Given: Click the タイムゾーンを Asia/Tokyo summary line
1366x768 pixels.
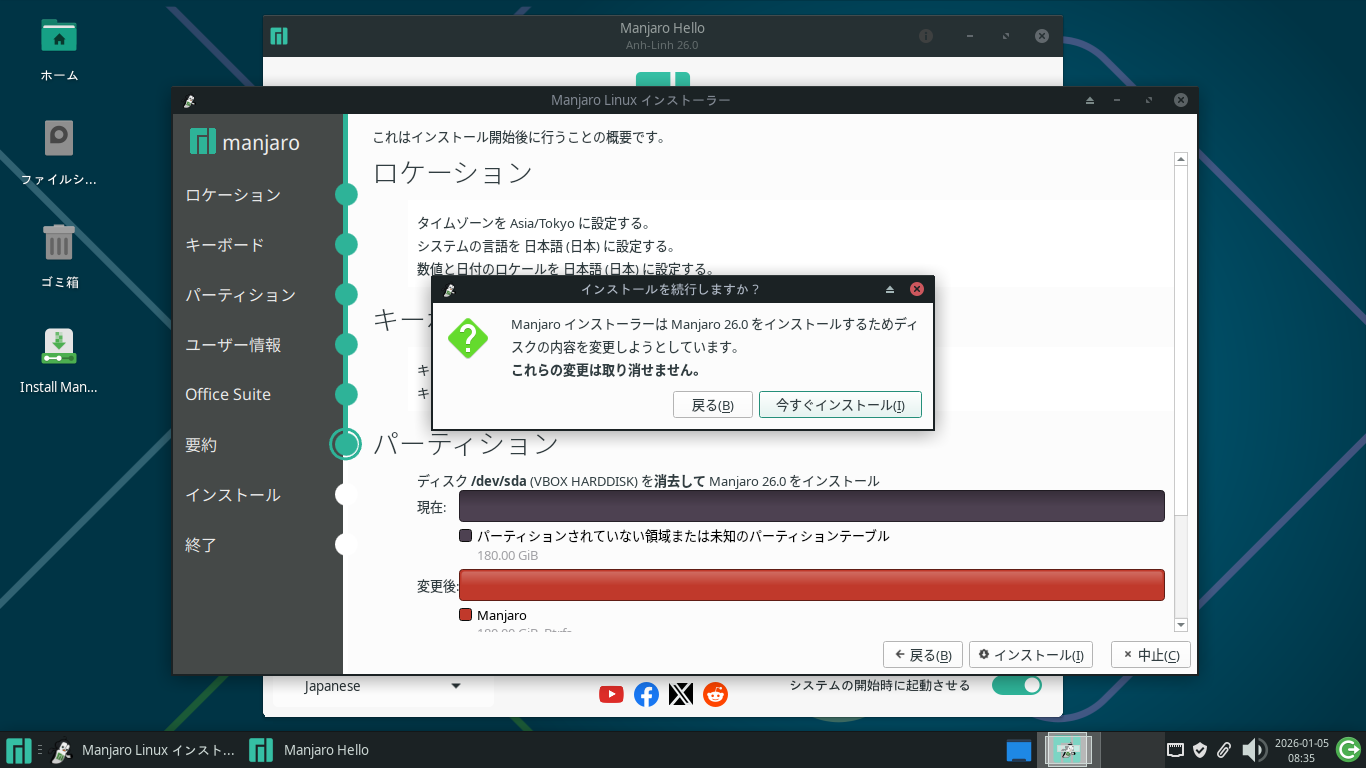Looking at the screenshot, I should coord(534,223).
